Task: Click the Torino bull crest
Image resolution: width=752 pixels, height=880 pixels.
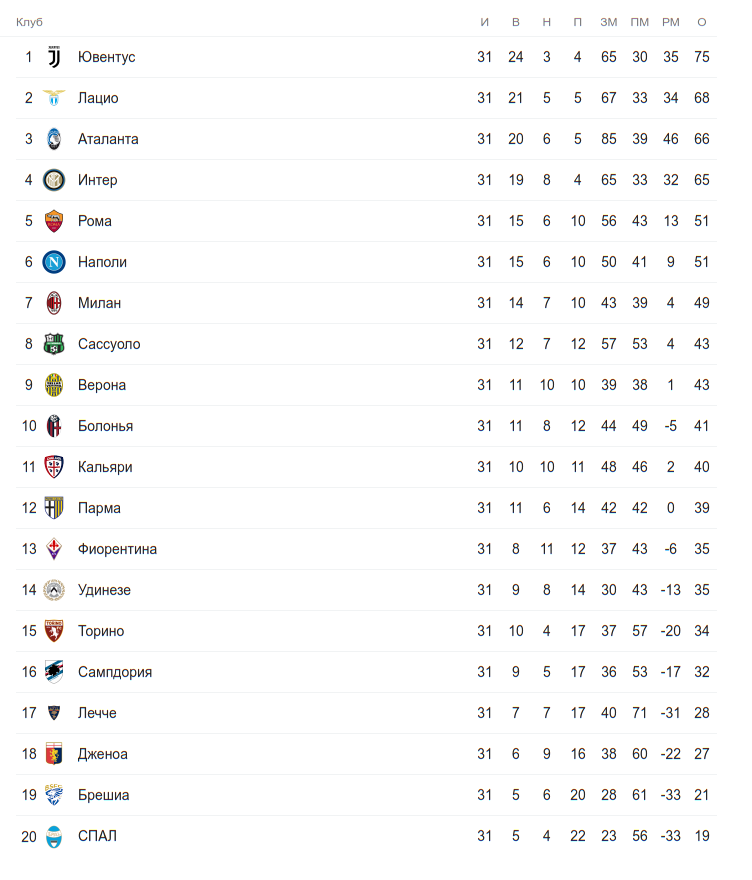Action: (54, 631)
